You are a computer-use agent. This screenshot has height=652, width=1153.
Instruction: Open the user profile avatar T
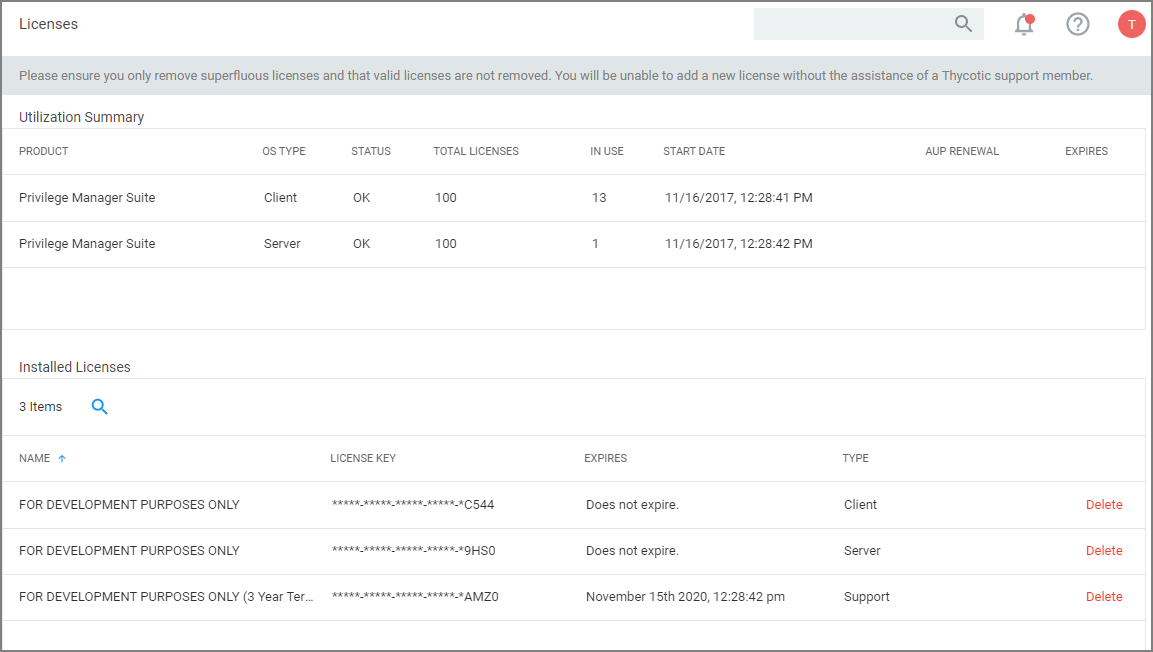click(x=1131, y=25)
